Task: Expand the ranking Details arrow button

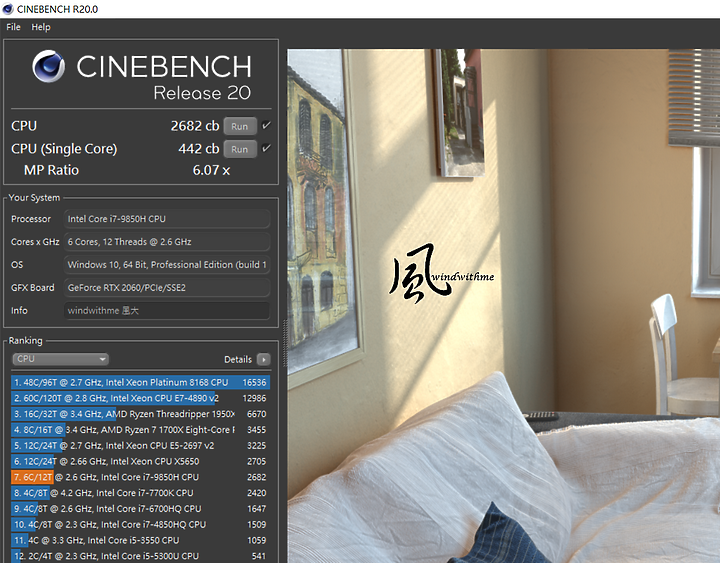Action: click(x=264, y=359)
